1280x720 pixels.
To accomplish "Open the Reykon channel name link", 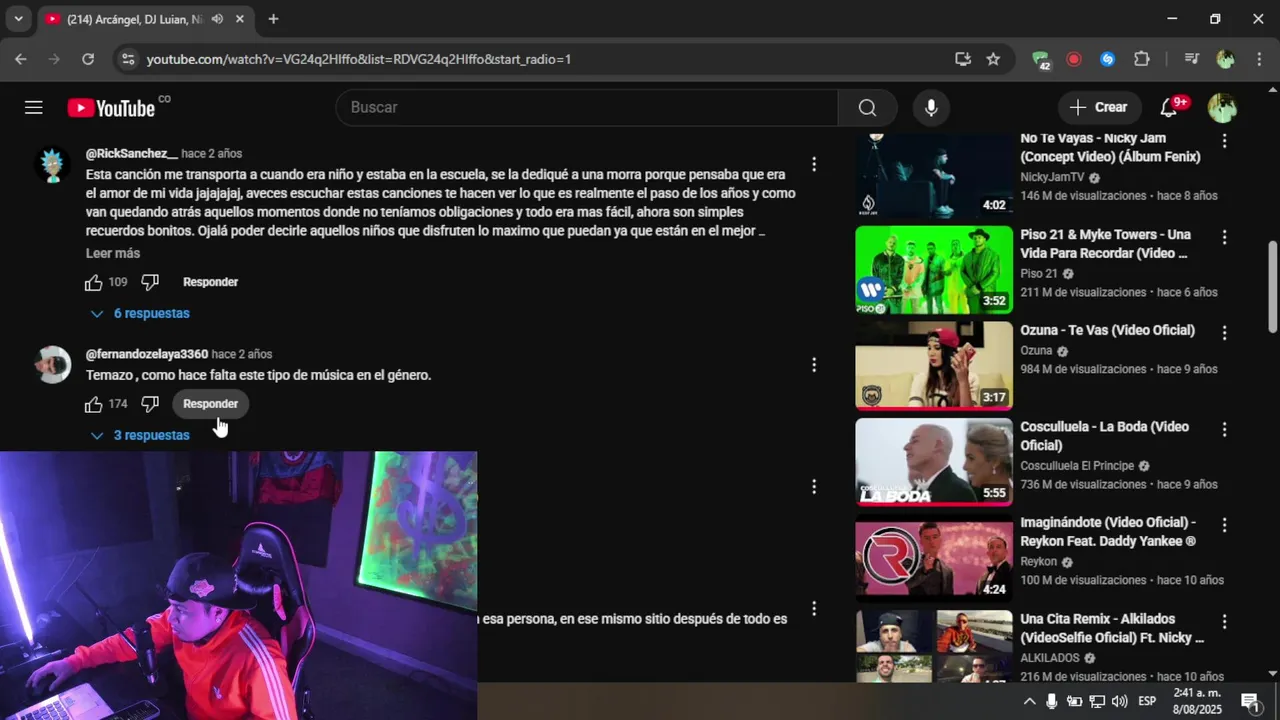I will 1039,561.
